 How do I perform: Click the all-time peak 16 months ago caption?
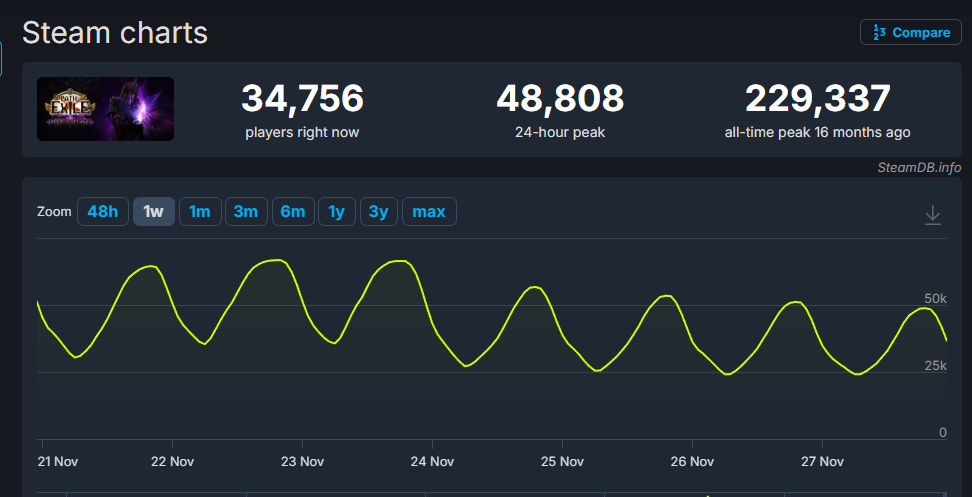(x=818, y=133)
